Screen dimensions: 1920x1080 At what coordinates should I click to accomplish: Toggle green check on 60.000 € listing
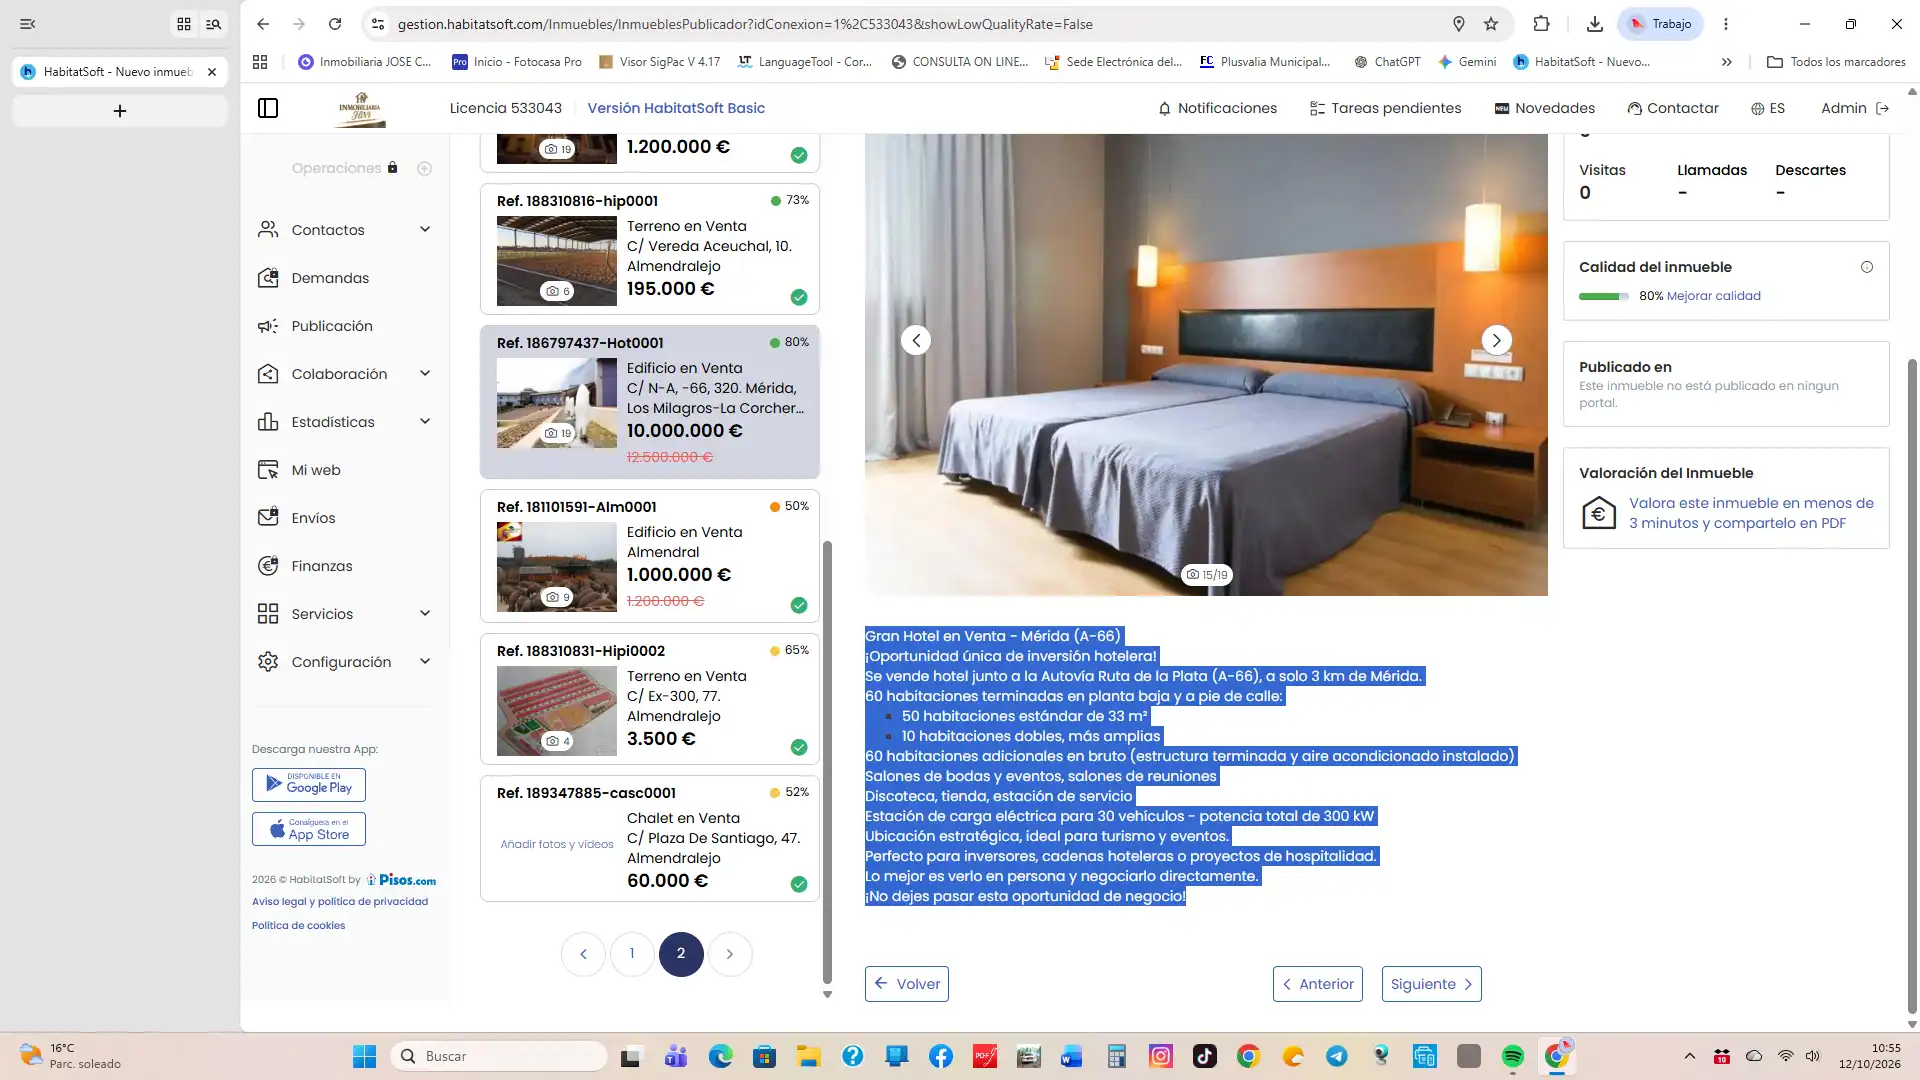799,884
